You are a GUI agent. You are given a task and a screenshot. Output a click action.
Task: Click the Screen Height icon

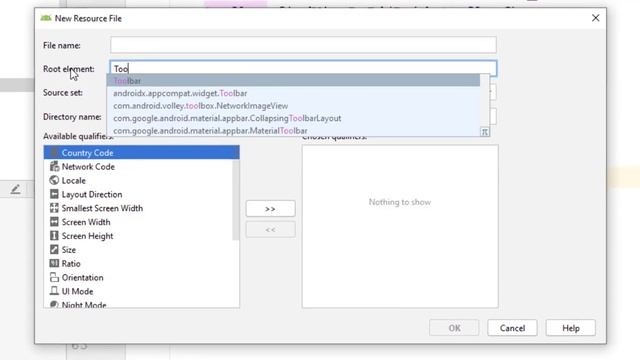coord(54,236)
